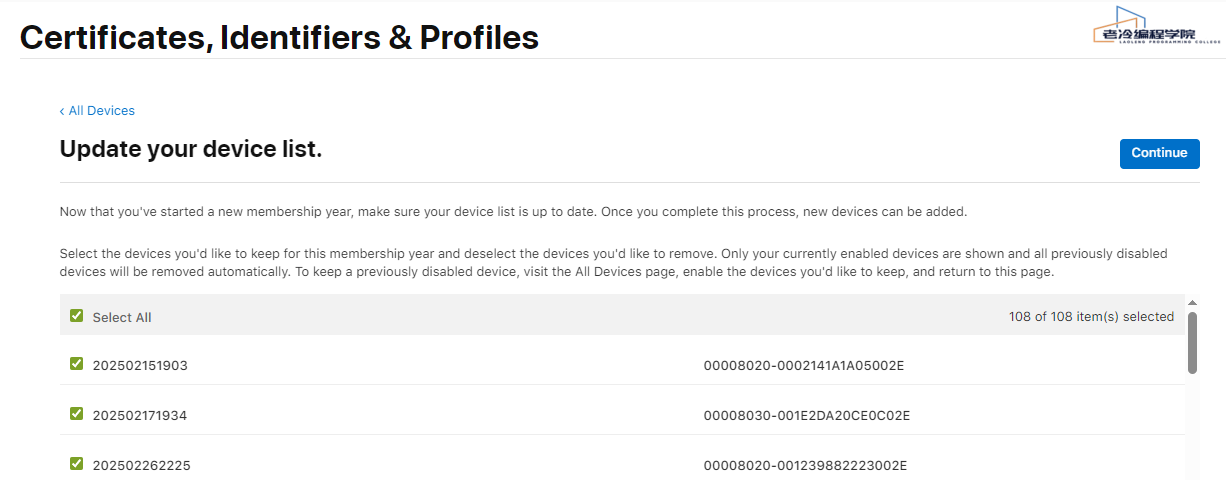Click the Select All label text
Viewport: 1226px width, 480px height.
tap(122, 318)
